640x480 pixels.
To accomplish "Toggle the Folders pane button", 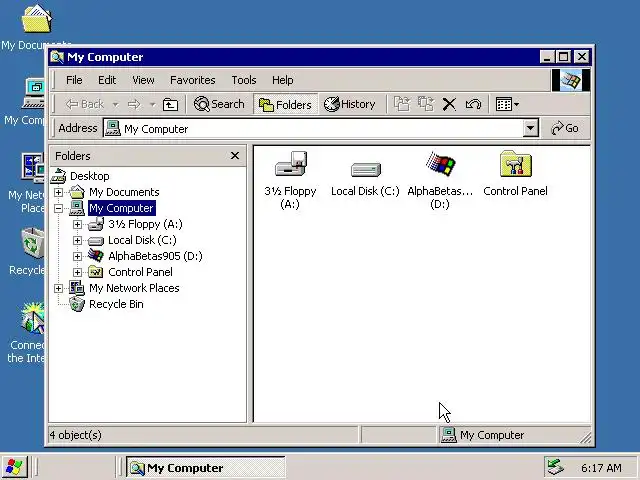I will pyautogui.click(x=285, y=105).
